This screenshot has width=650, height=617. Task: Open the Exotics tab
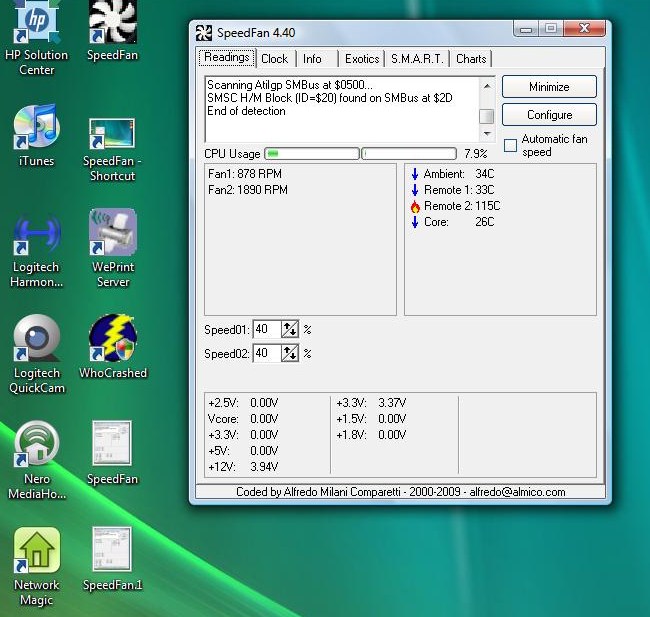click(x=362, y=59)
